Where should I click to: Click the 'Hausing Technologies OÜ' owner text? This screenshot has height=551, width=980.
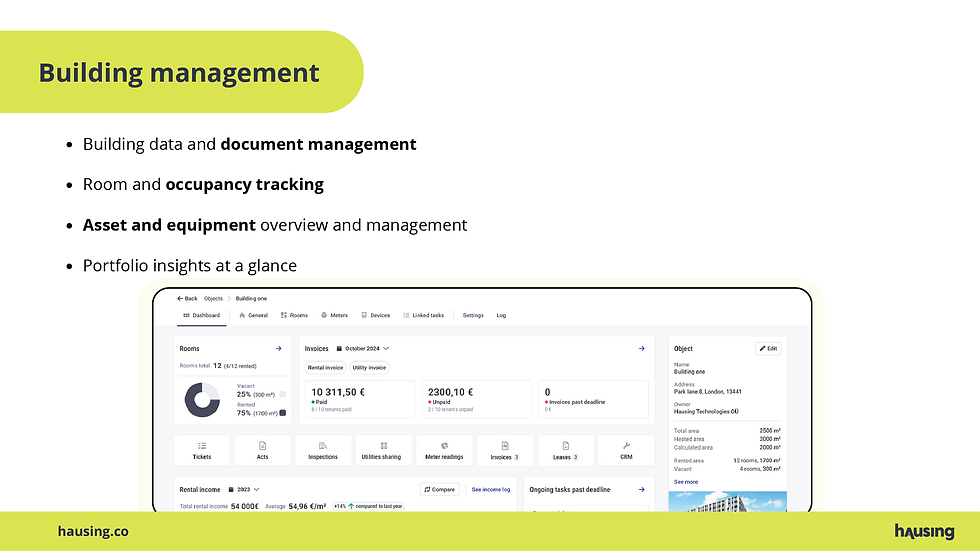point(706,412)
